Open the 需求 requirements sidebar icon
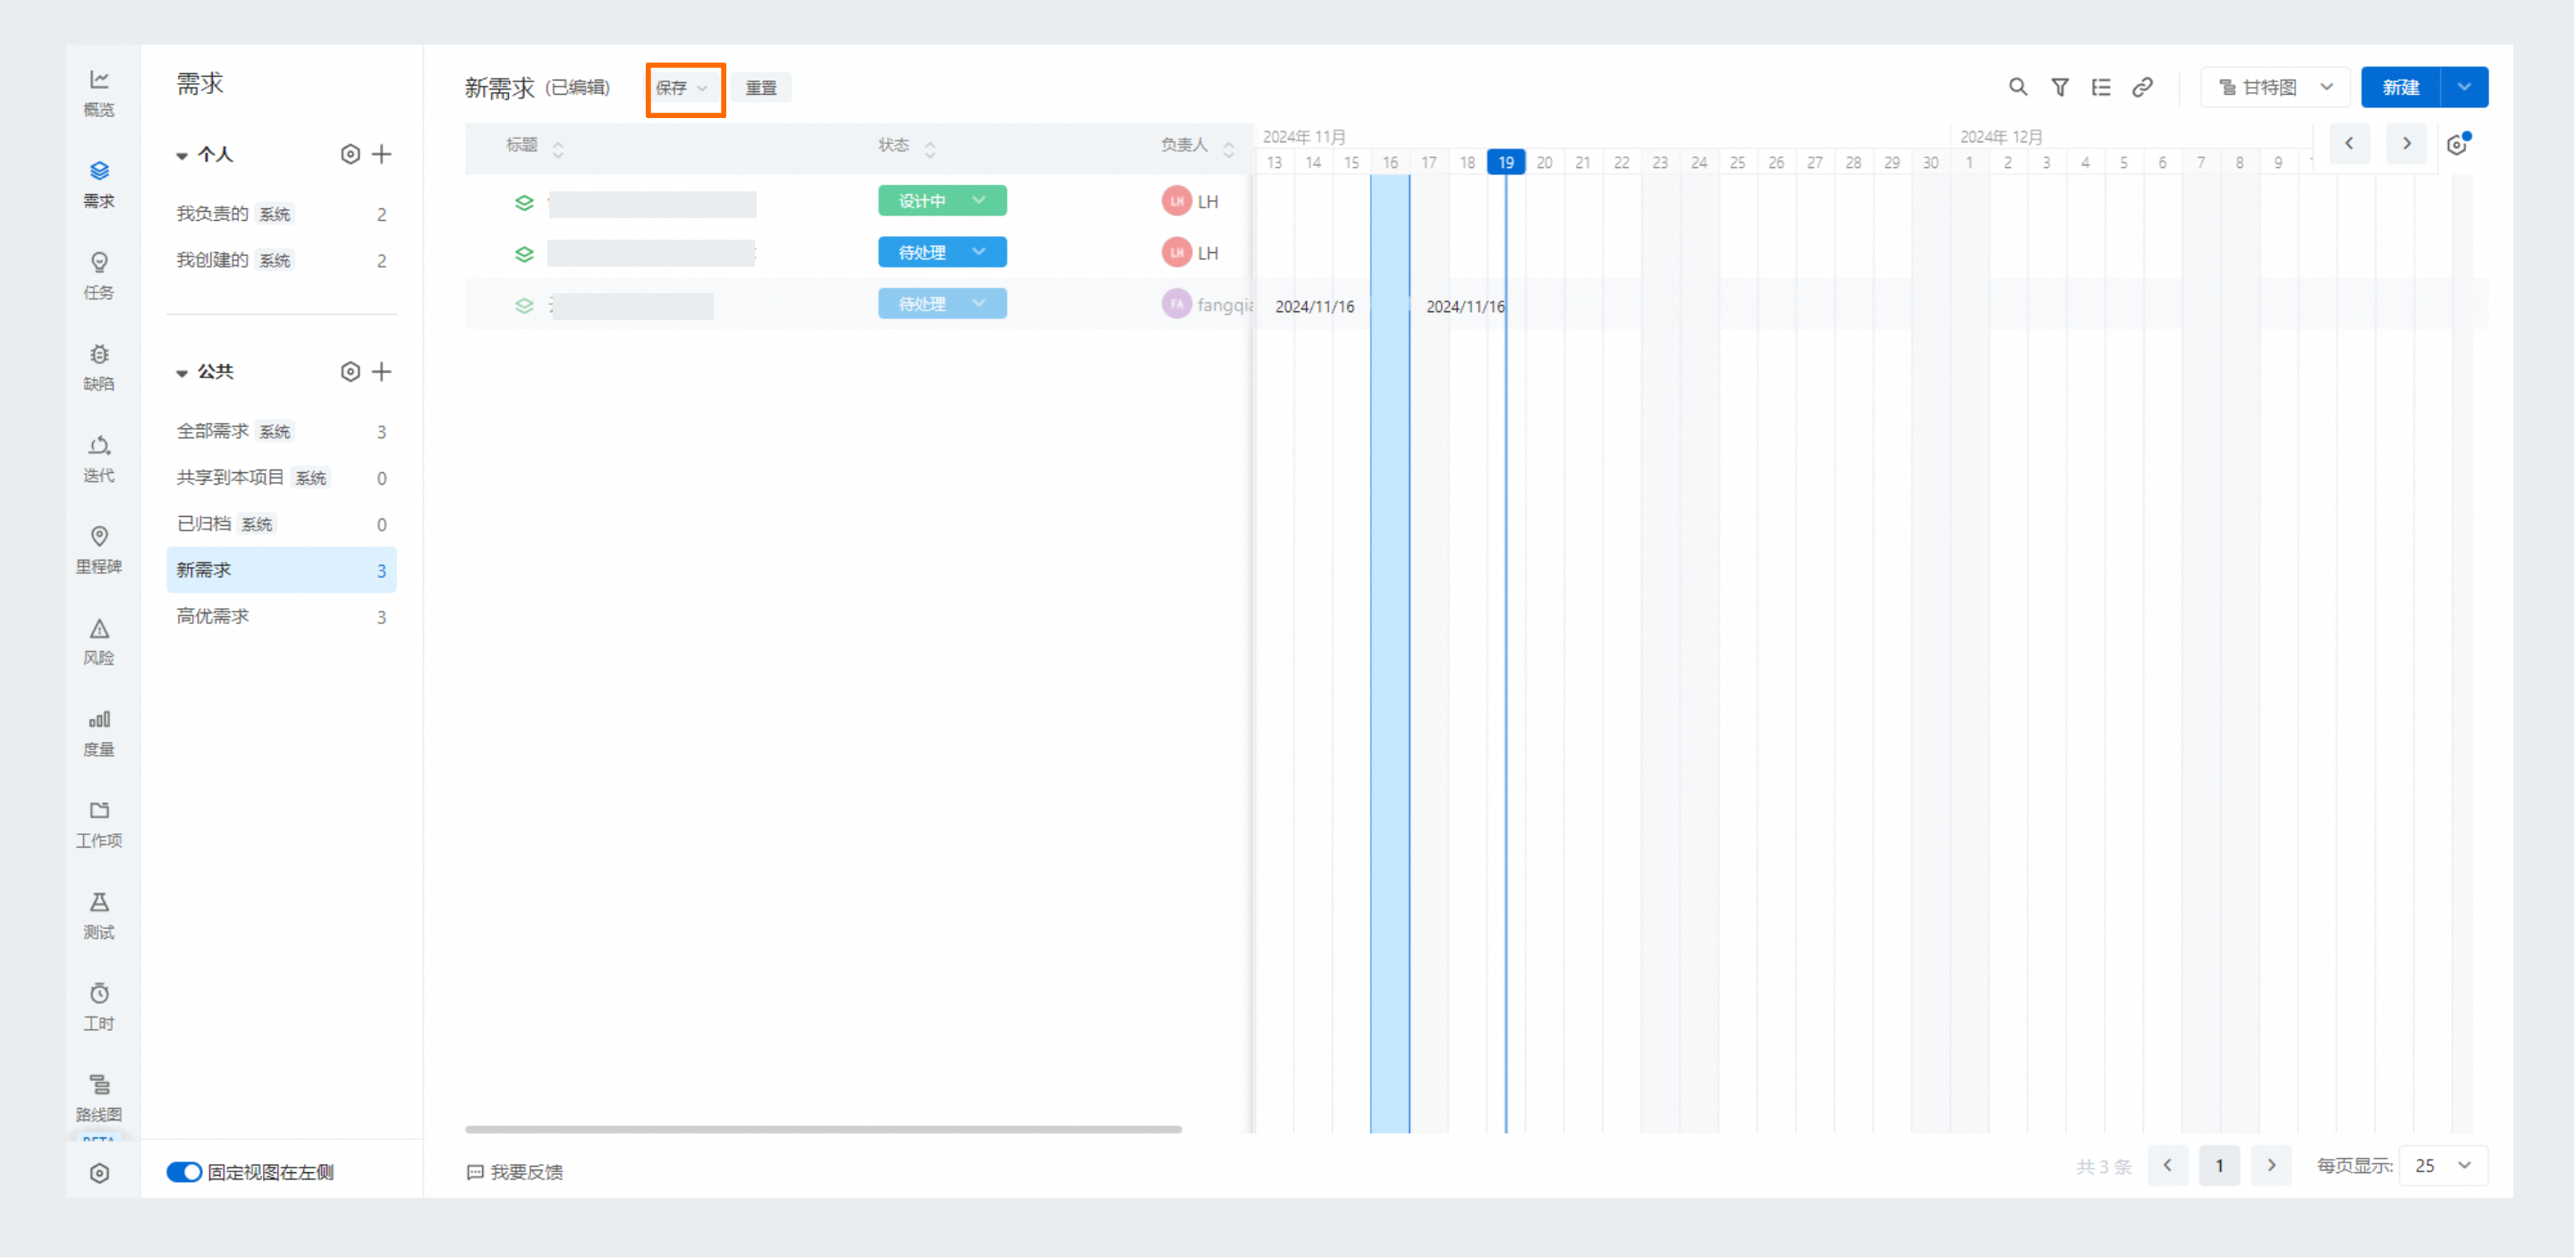 tap(99, 185)
